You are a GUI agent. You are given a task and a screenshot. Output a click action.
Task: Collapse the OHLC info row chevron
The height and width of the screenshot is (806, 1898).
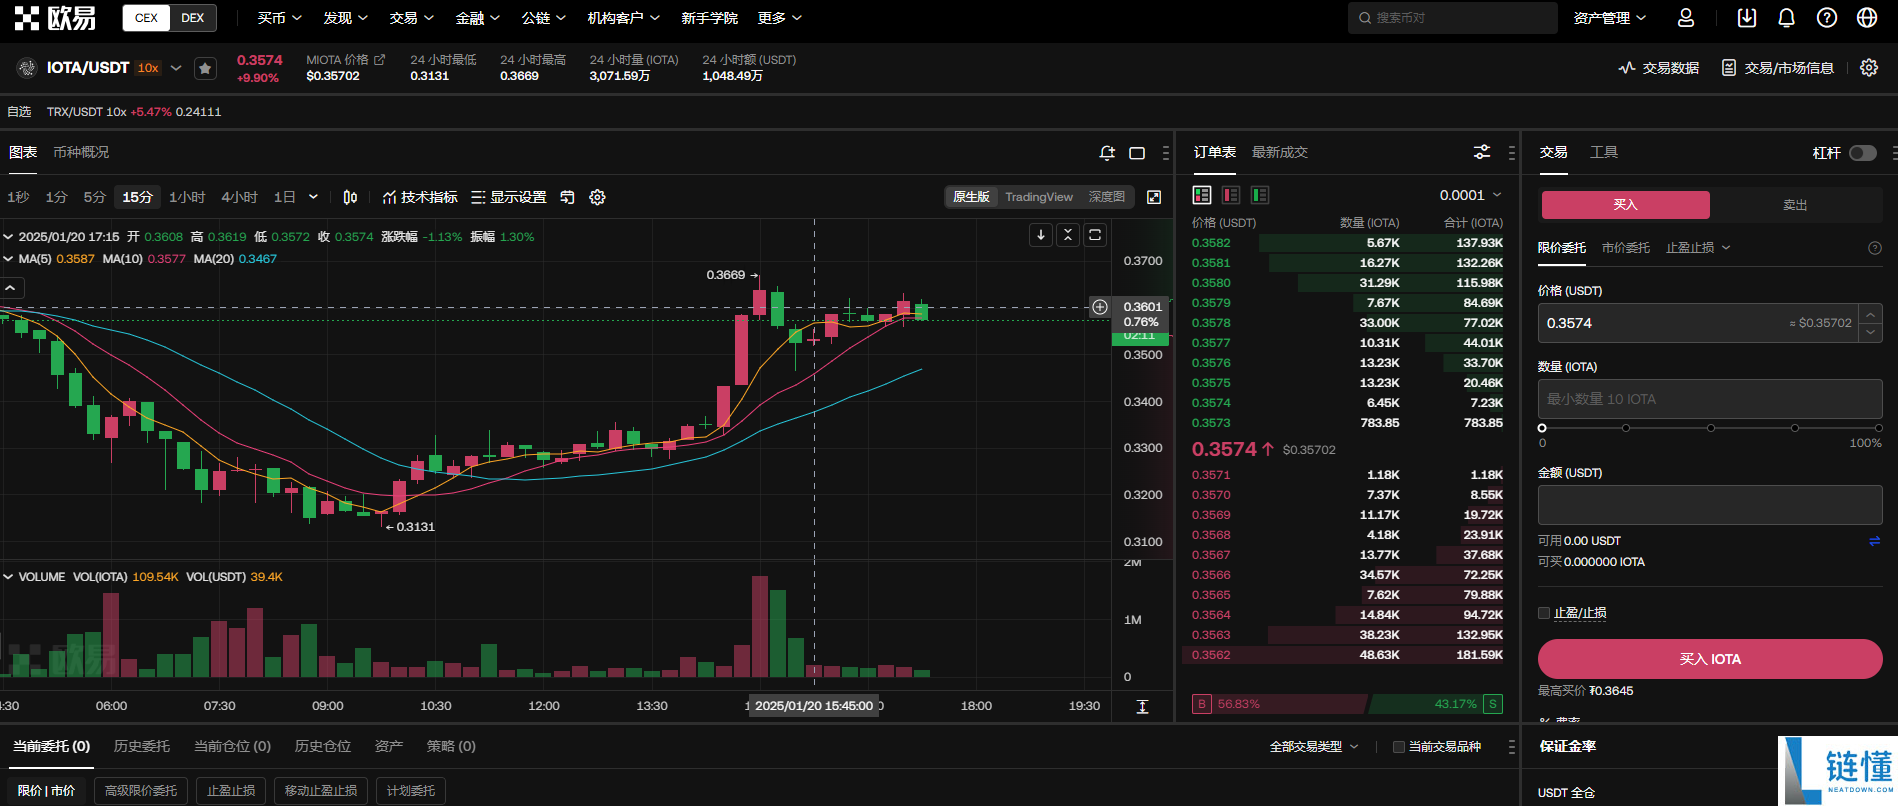[x=8, y=237]
